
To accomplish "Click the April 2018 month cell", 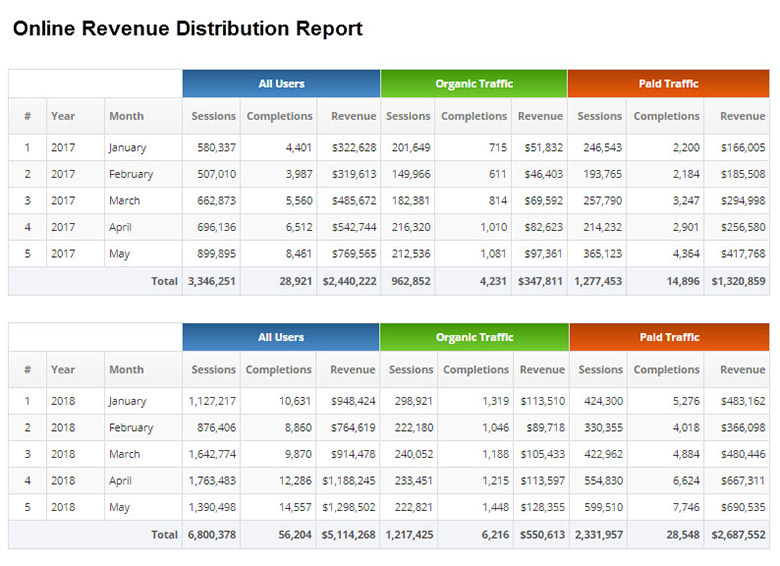I will [120, 481].
